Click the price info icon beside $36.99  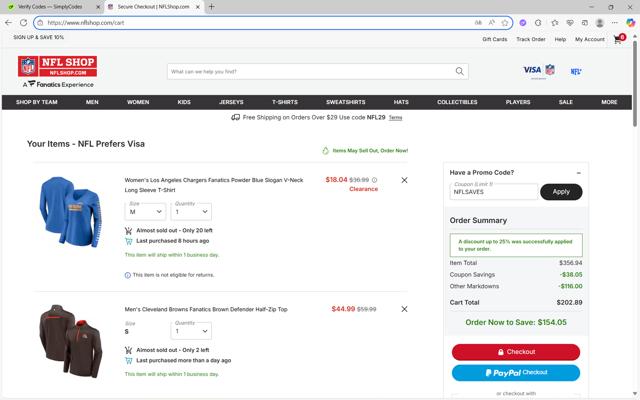(375, 180)
